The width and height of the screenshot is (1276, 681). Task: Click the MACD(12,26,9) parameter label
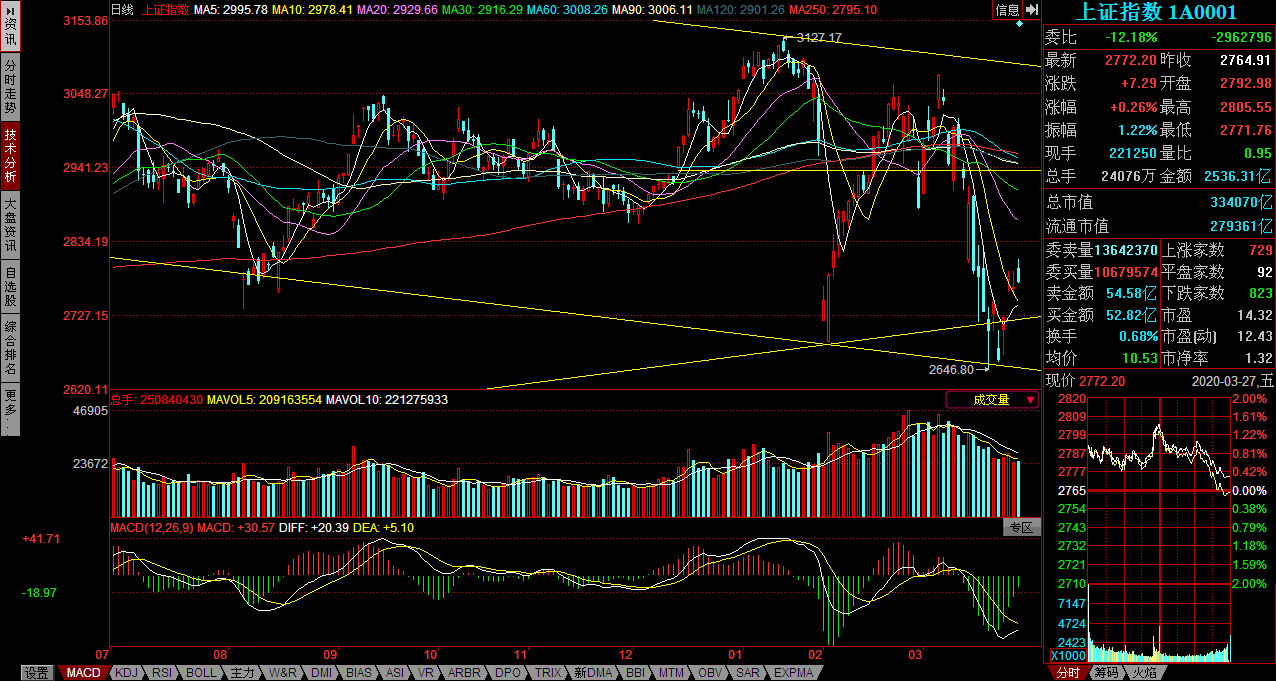click(151, 527)
